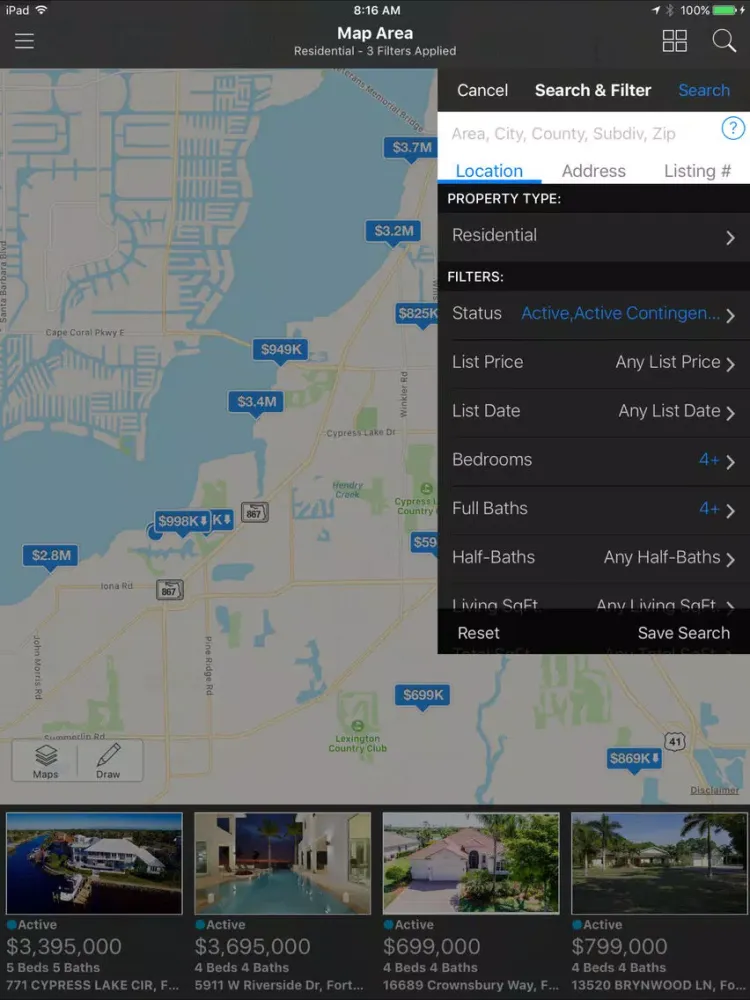Expand the List Price filter

click(593, 362)
